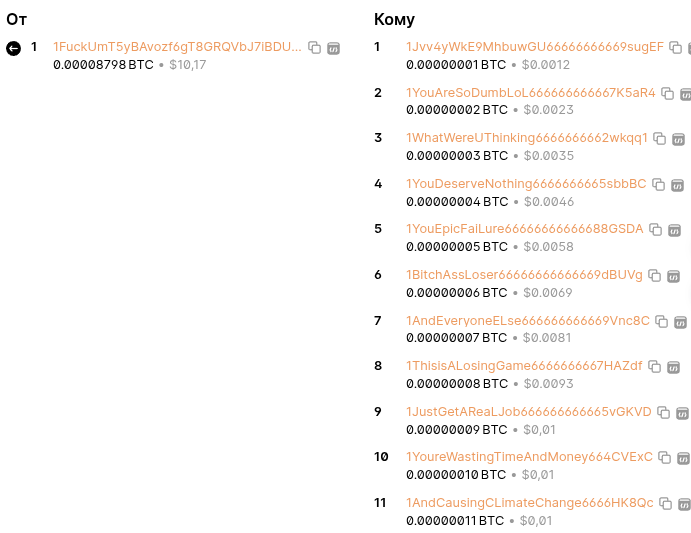The height and width of the screenshot is (533, 691).
Task: Copy the 1YouAreSoDumbLoL address
Action: [668, 93]
